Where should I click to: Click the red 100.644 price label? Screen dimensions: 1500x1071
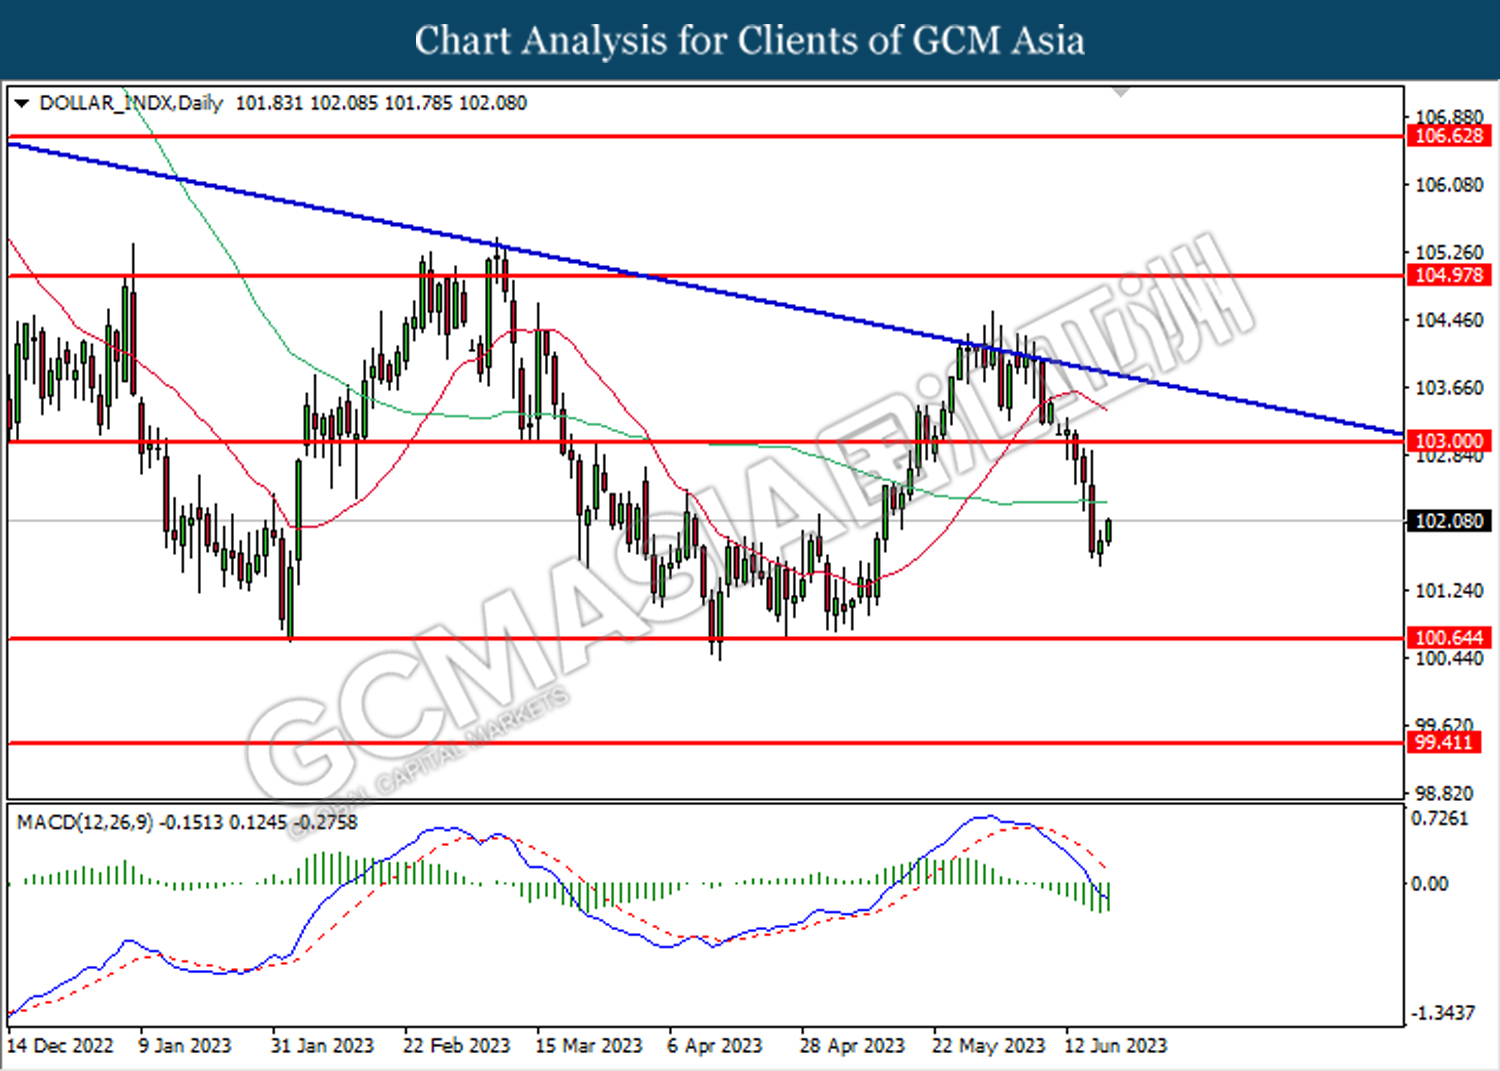[1449, 638]
